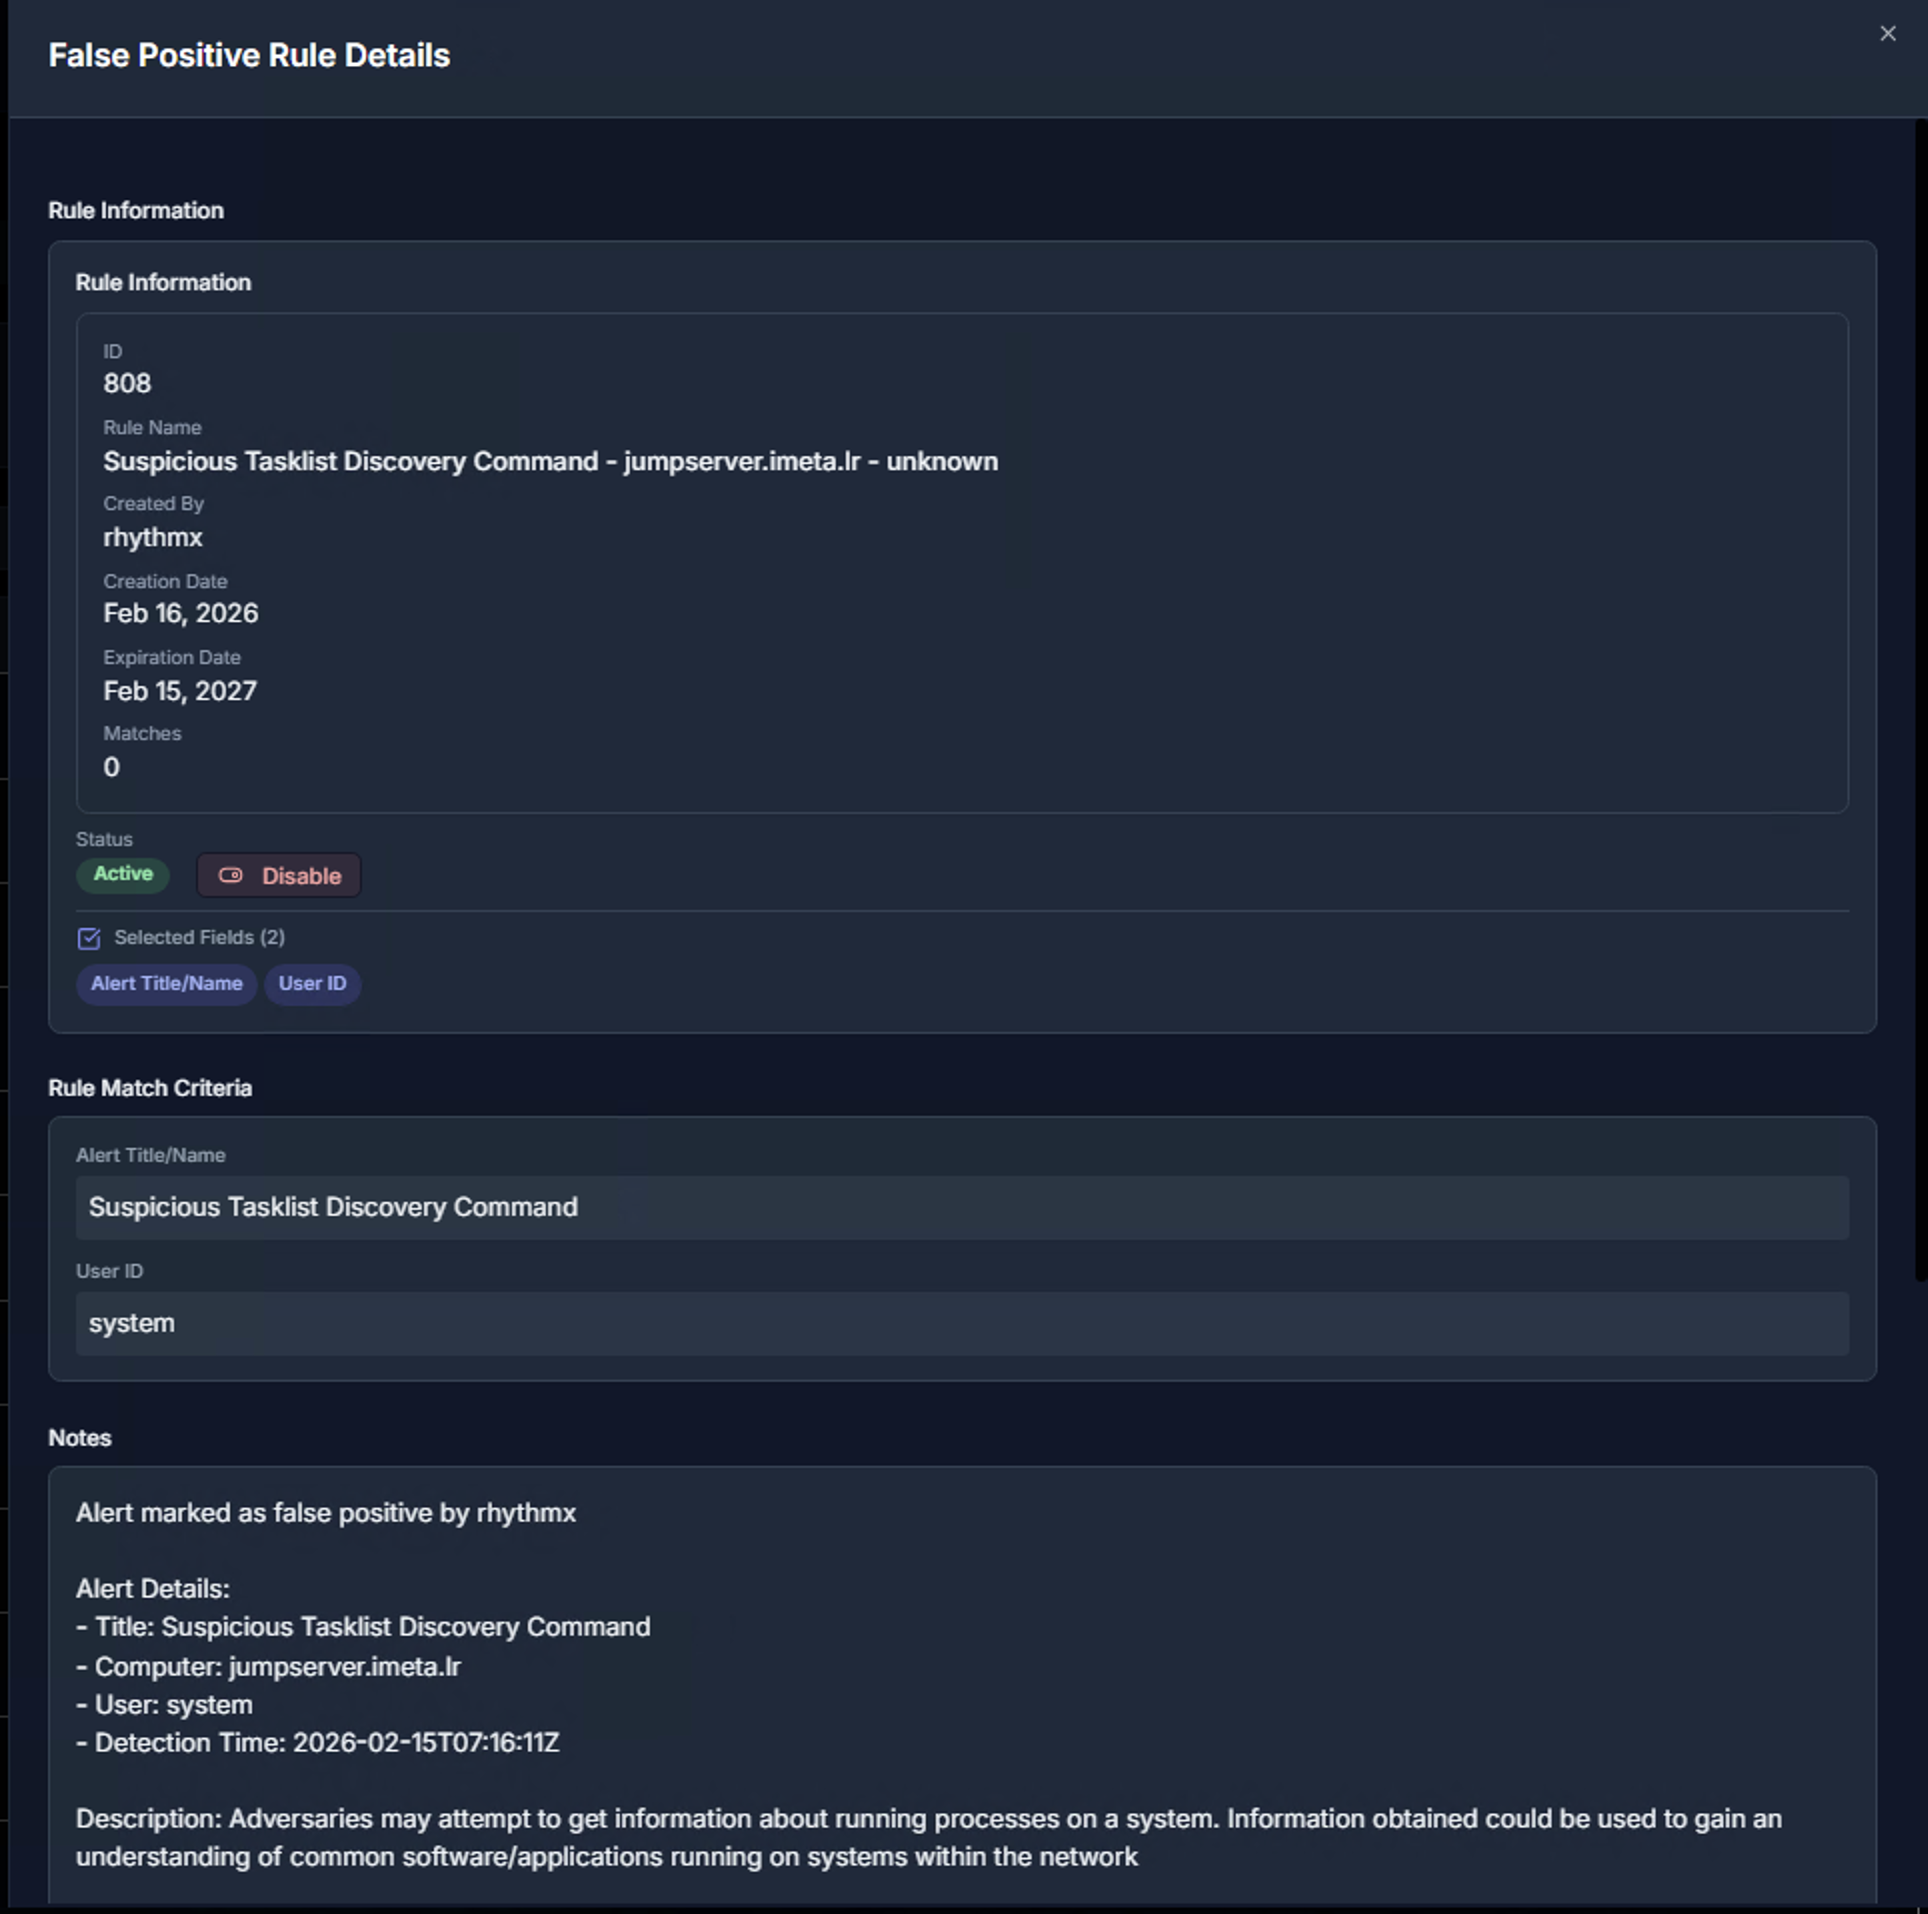This screenshot has height=1914, width=1928.
Task: Select the Notes section header
Action: point(79,1437)
